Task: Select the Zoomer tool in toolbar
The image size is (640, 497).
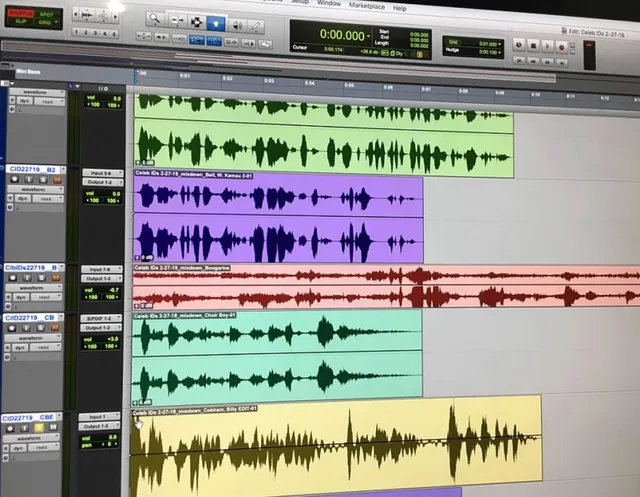Action: pos(154,19)
